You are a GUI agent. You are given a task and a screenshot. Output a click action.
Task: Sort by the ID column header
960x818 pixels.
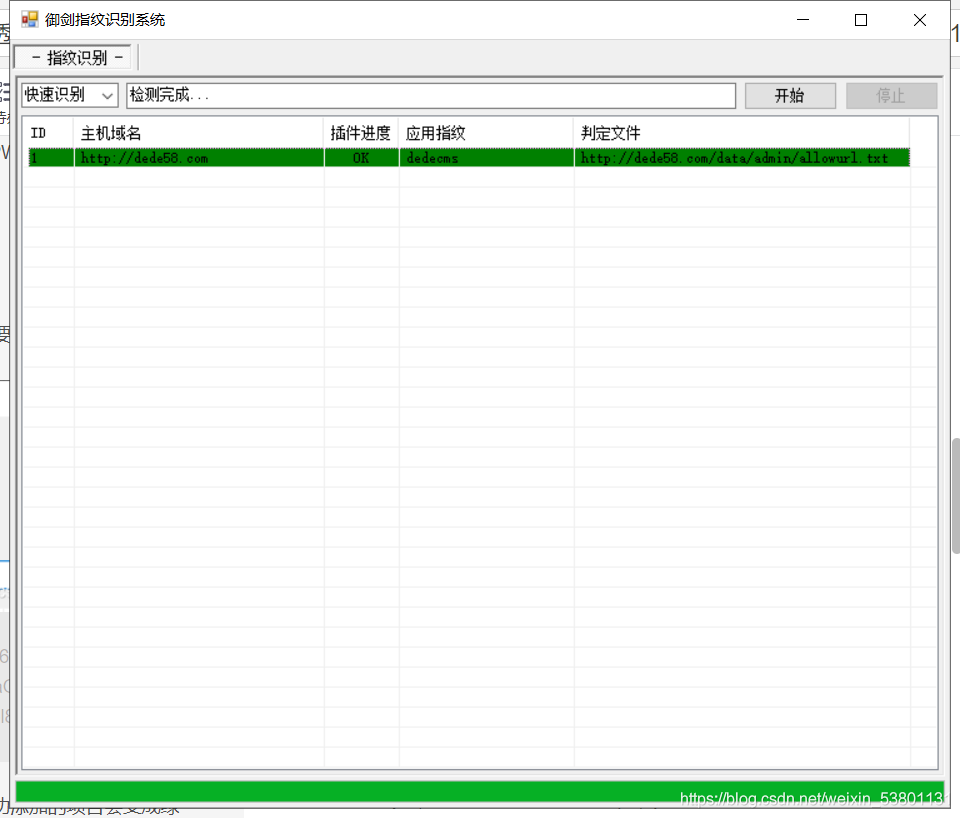[49, 133]
